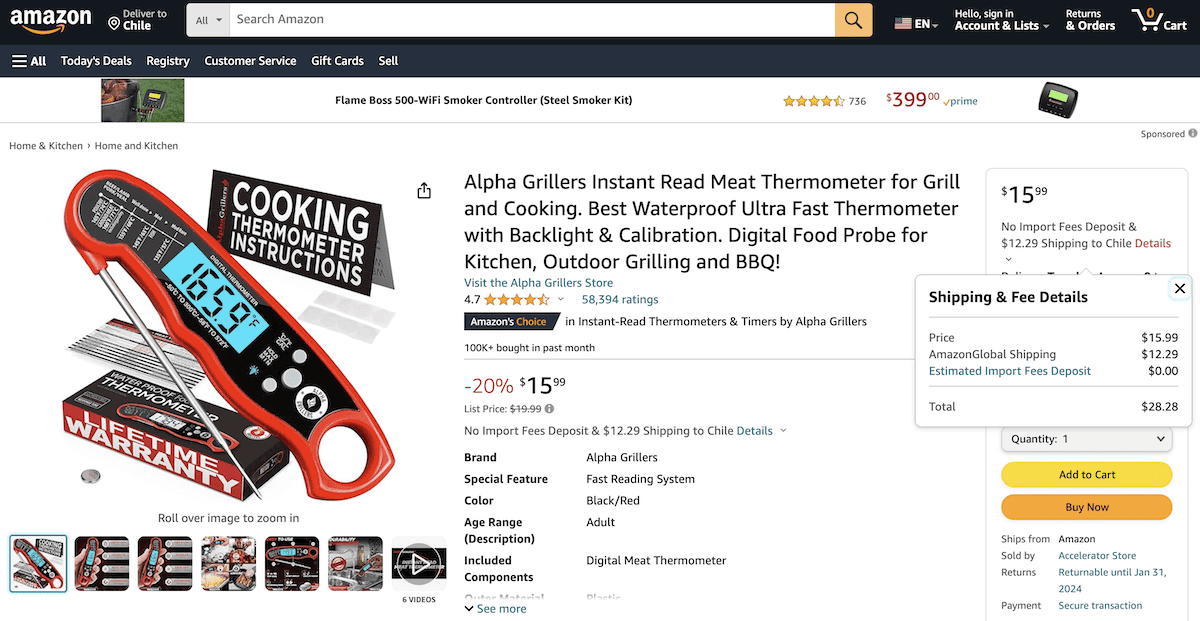Close the Shipping & Fee Details popup

1179,288
